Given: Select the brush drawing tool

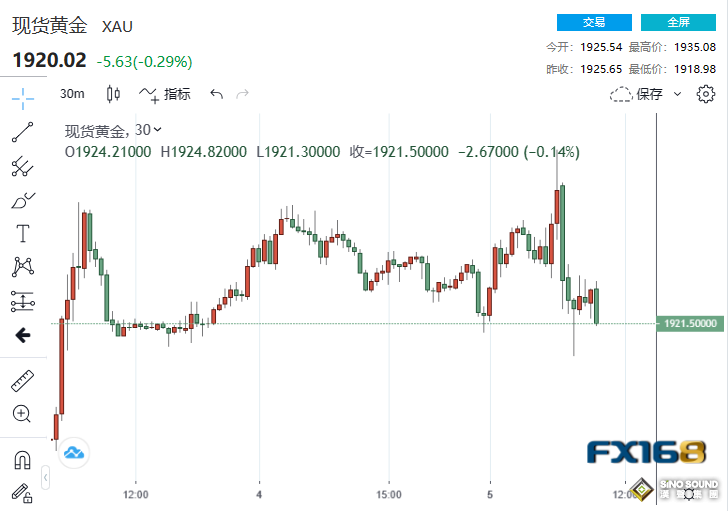Looking at the screenshot, I should pyautogui.click(x=22, y=200).
